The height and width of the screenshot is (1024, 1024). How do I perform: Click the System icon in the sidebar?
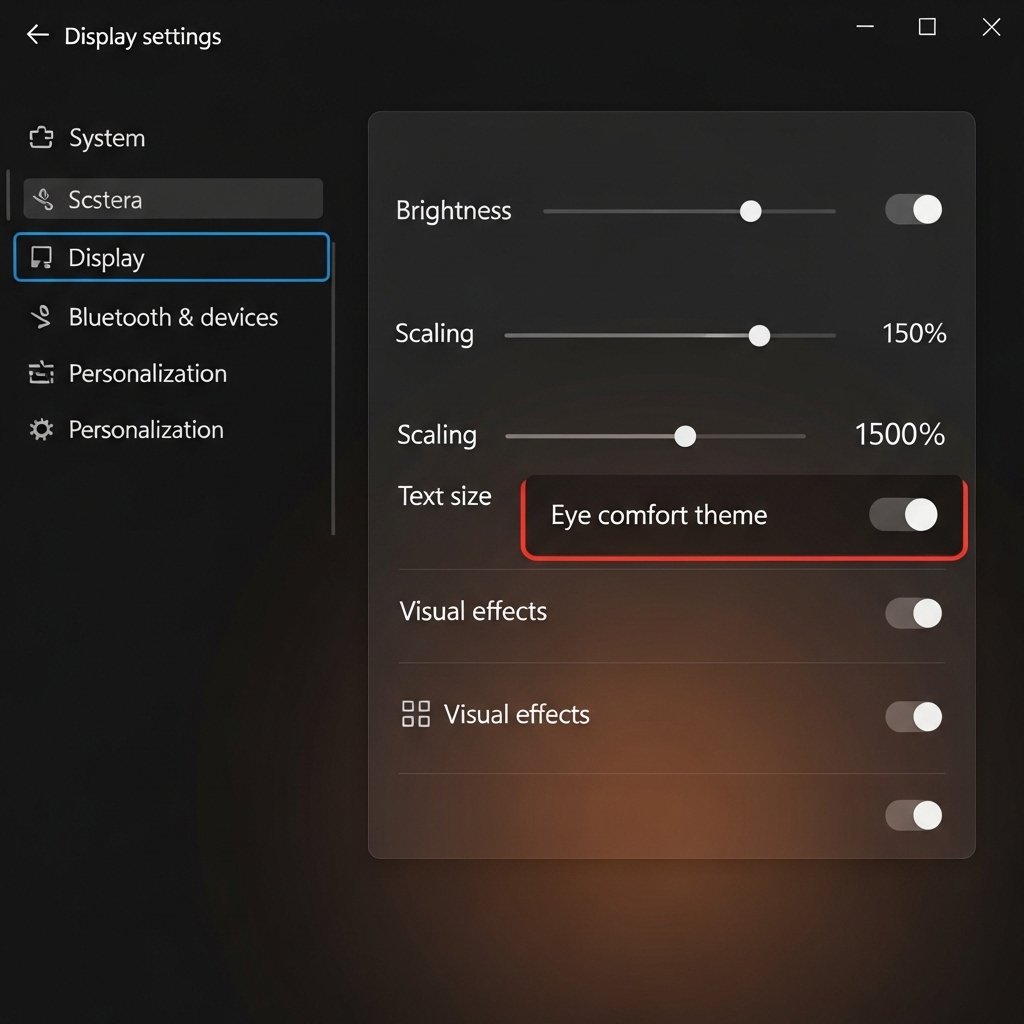tap(41, 138)
